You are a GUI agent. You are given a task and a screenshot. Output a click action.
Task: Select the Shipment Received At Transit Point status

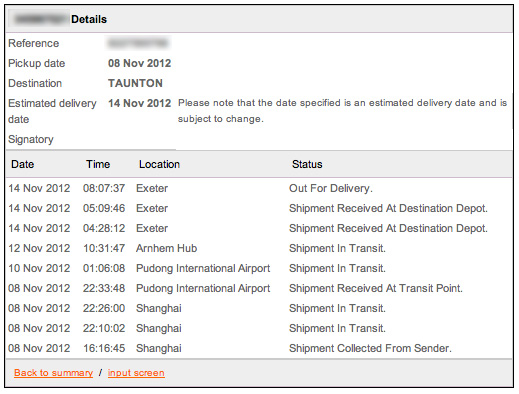(376, 288)
